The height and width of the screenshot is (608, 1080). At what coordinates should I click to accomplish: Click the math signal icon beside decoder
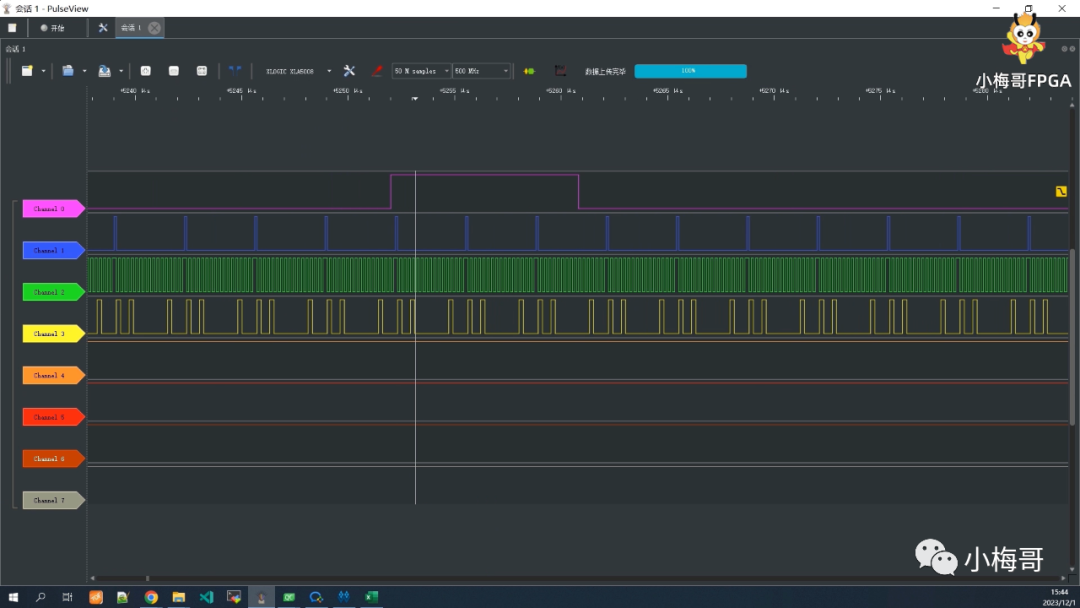point(560,71)
